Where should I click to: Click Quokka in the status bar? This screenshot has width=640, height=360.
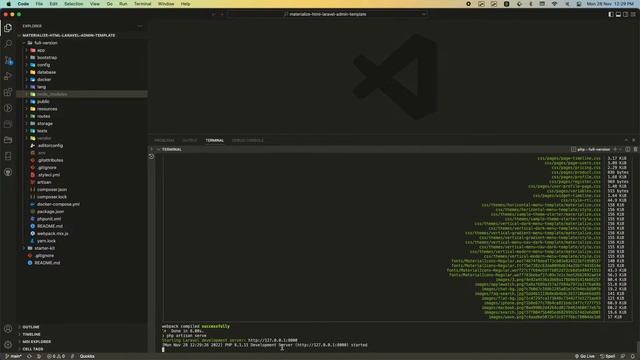(87, 356)
